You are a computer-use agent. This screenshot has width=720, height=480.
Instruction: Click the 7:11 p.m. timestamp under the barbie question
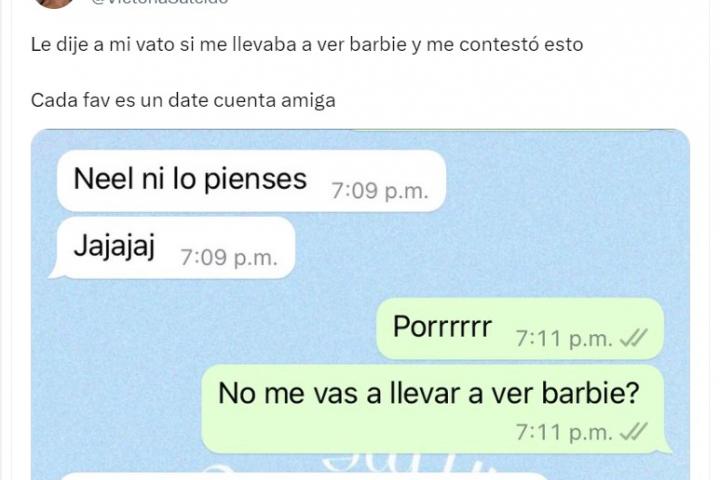(x=564, y=432)
